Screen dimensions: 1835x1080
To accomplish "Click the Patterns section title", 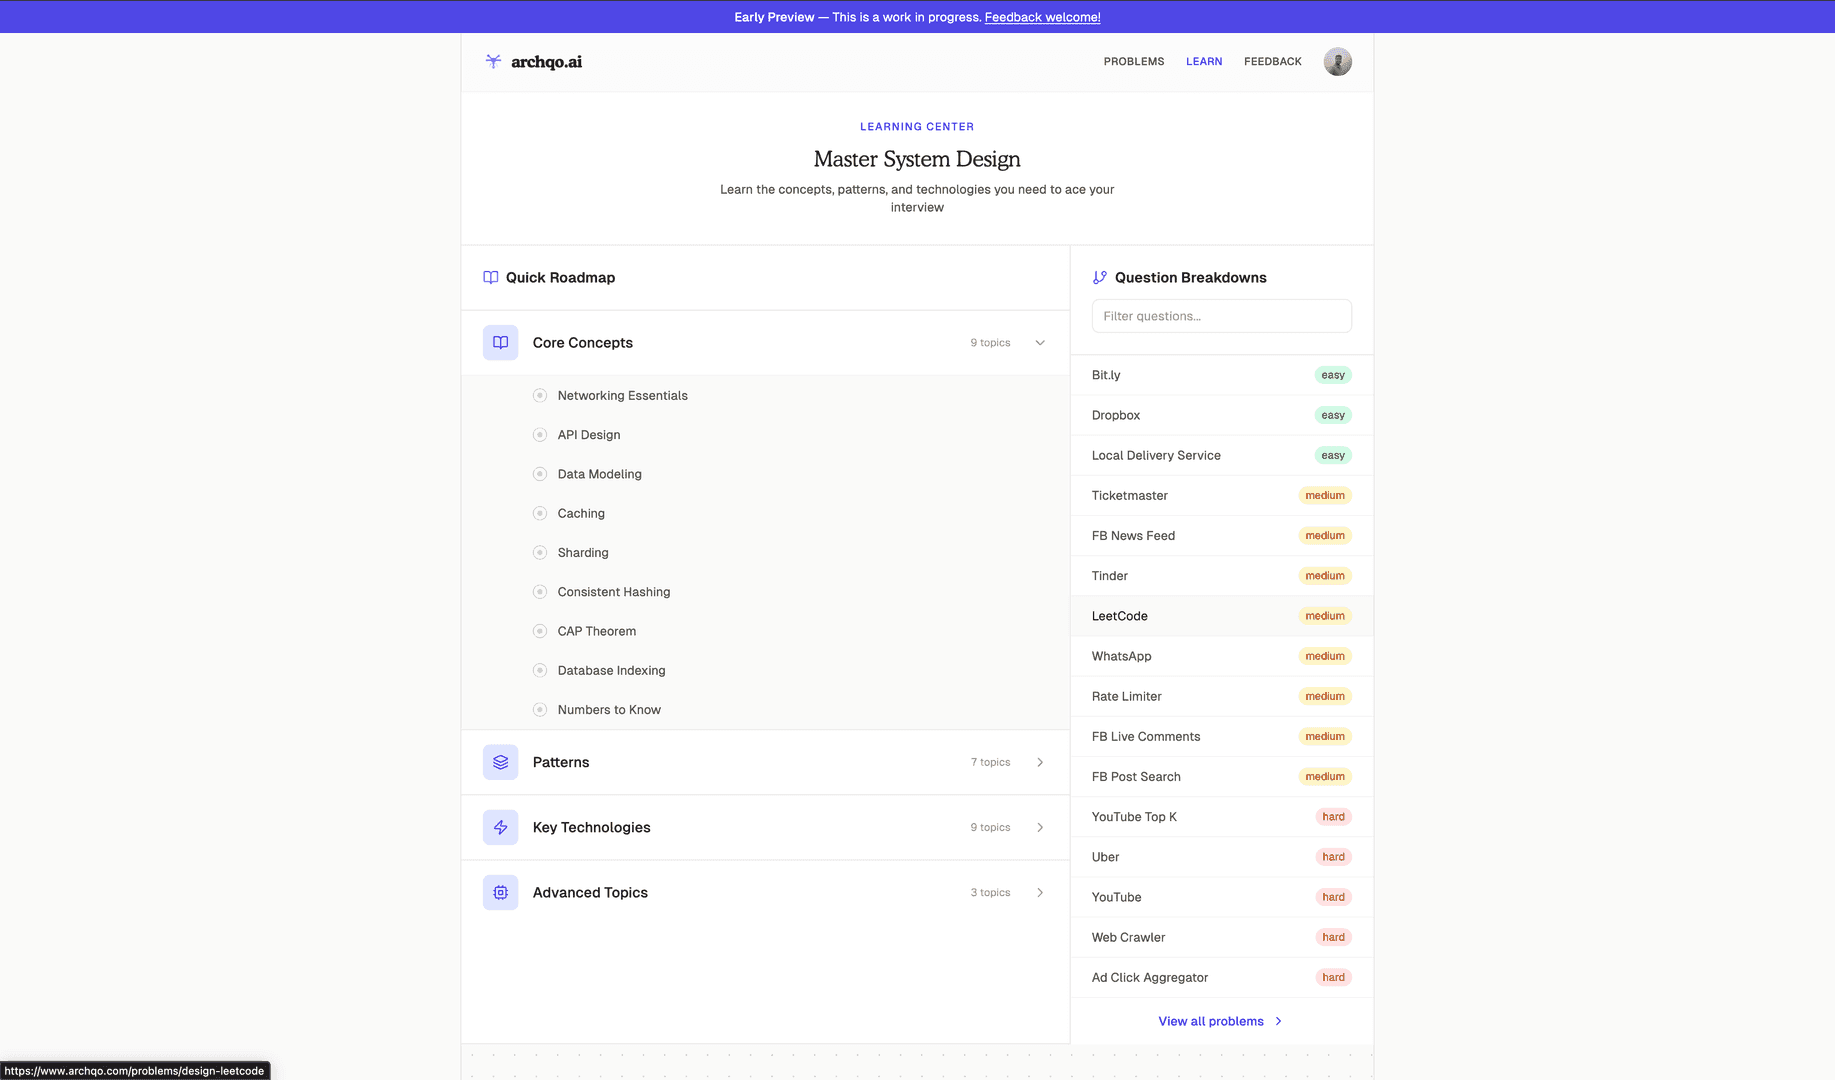I will tap(561, 762).
